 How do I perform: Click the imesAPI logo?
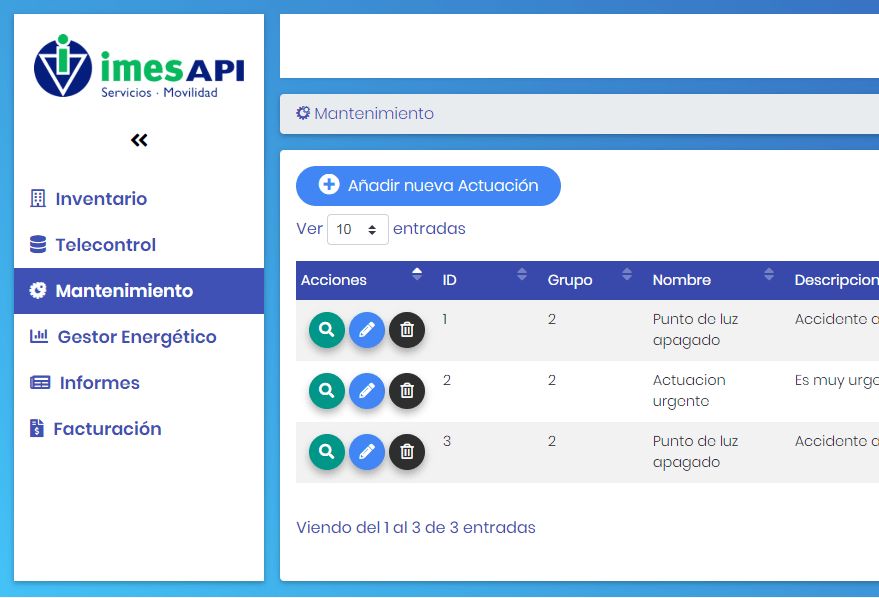click(139, 67)
